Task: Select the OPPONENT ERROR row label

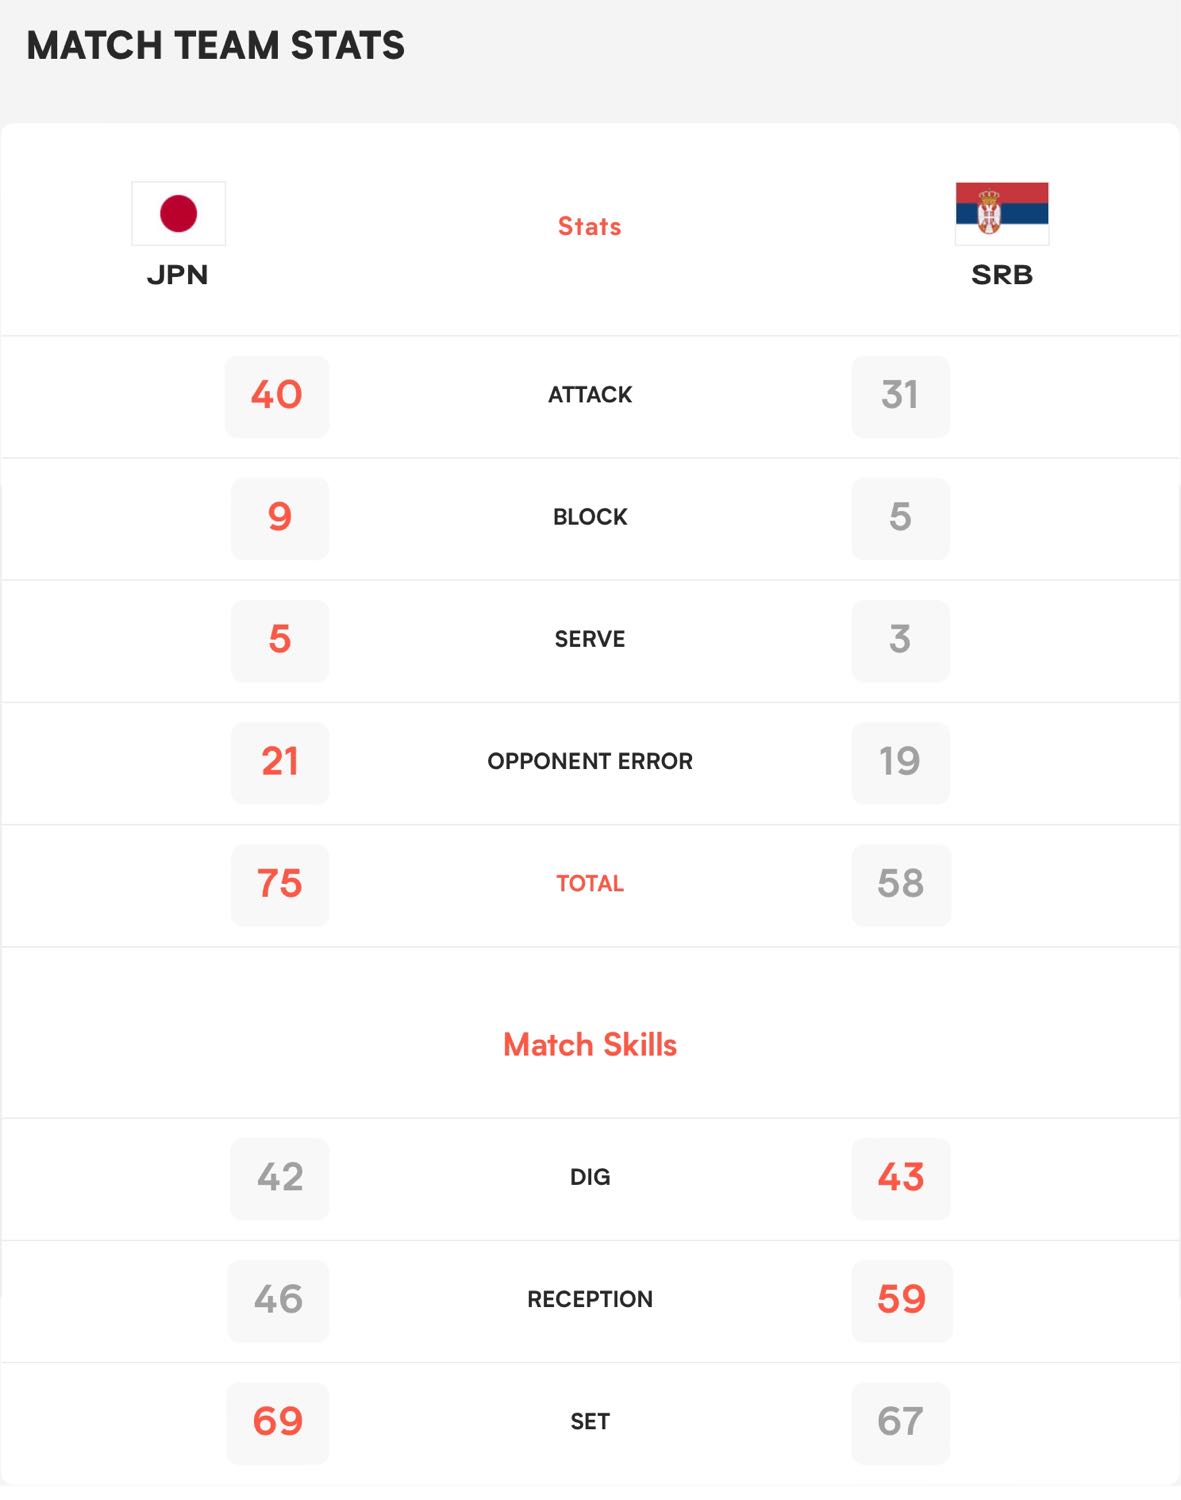Action: 590,761
